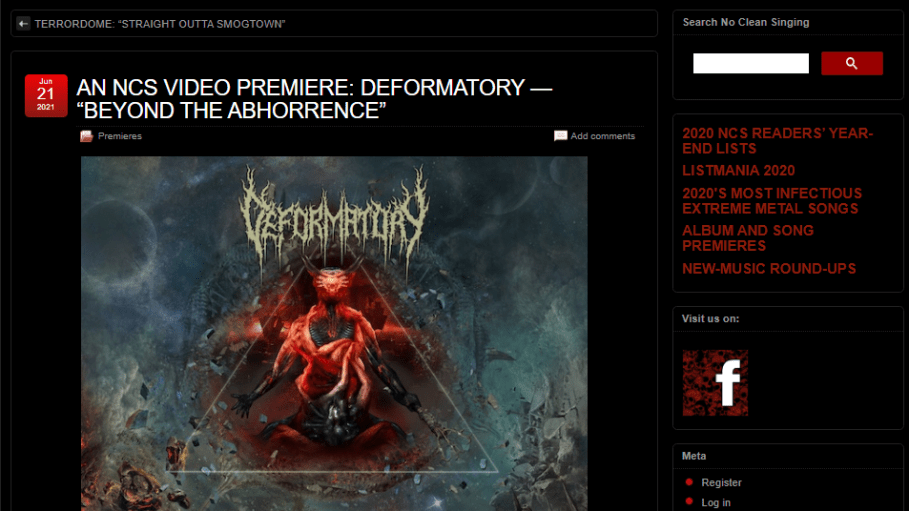
Task: Click the Log in link under Meta
Action: [715, 502]
